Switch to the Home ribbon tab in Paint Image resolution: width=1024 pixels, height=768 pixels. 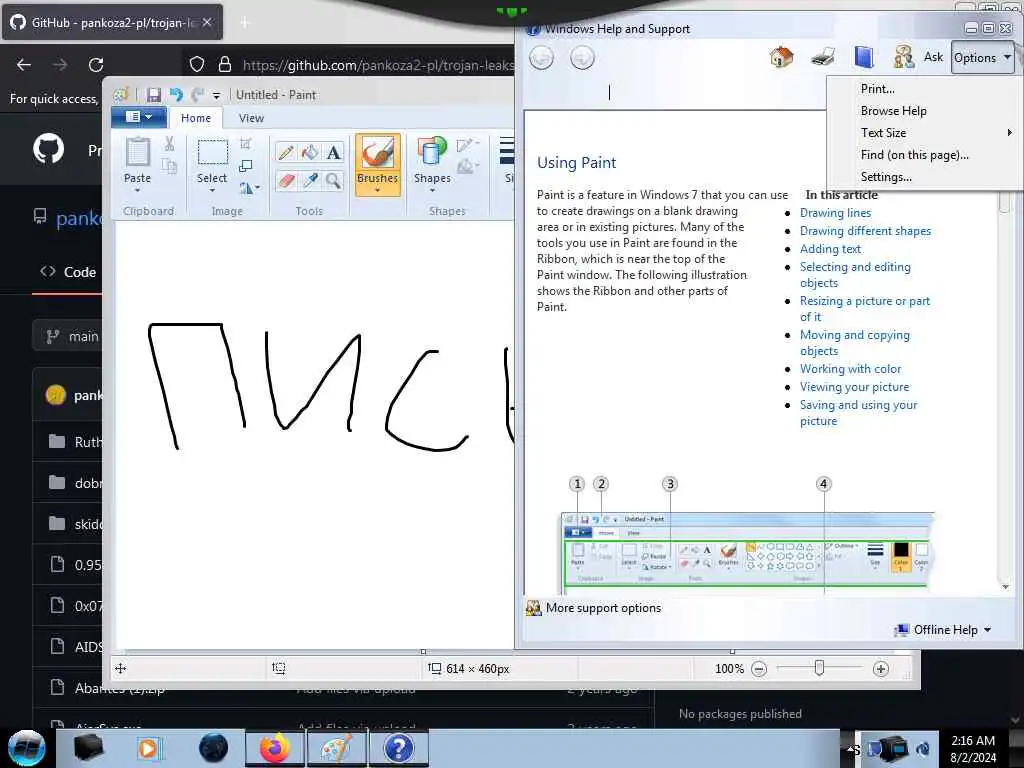[196, 118]
